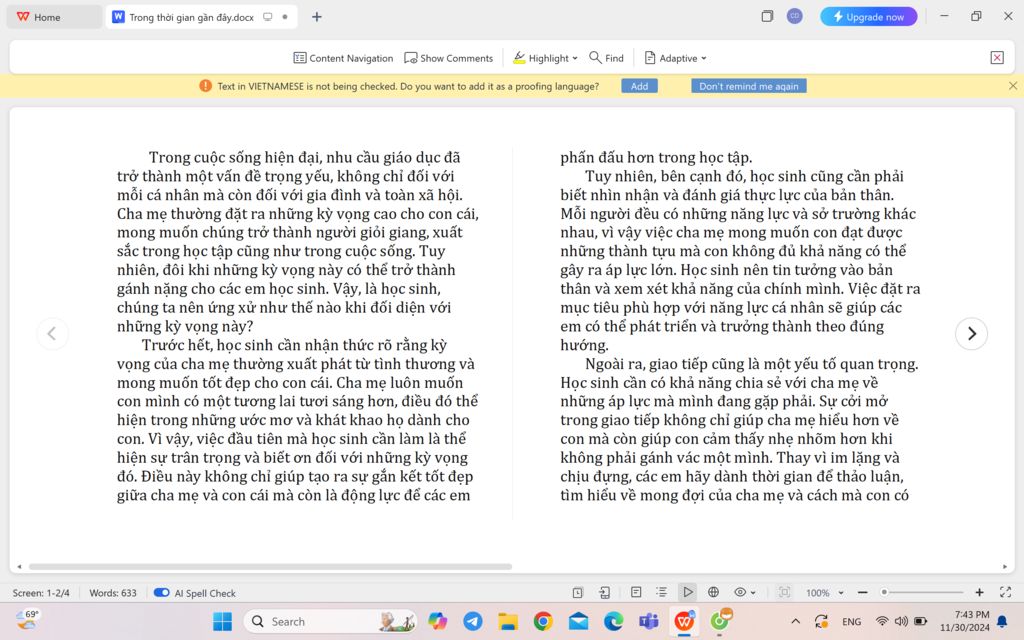Click Don't remind me again button
Screen dimensions: 1024x640
coord(748,86)
